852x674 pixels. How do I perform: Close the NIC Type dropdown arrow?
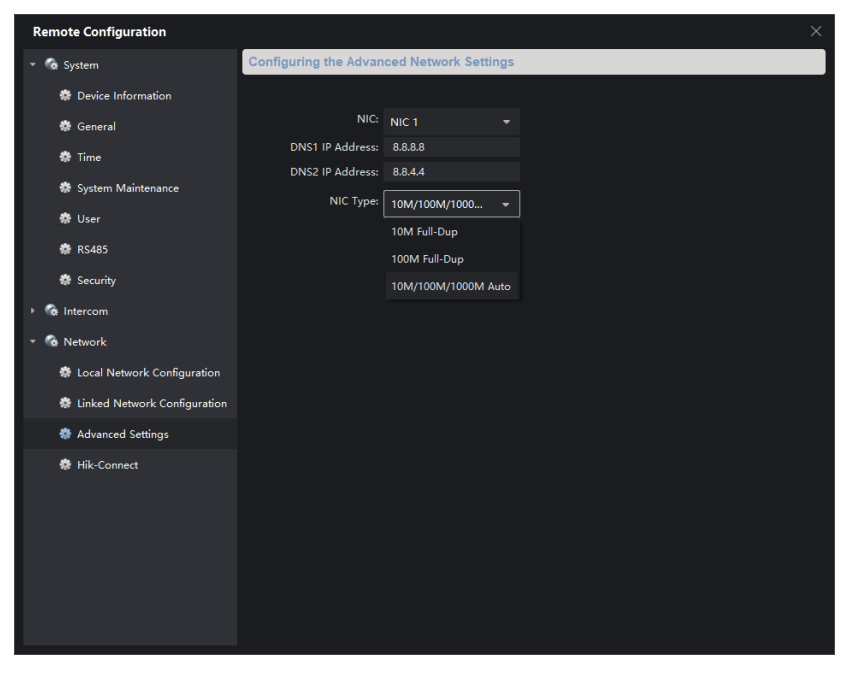click(506, 204)
